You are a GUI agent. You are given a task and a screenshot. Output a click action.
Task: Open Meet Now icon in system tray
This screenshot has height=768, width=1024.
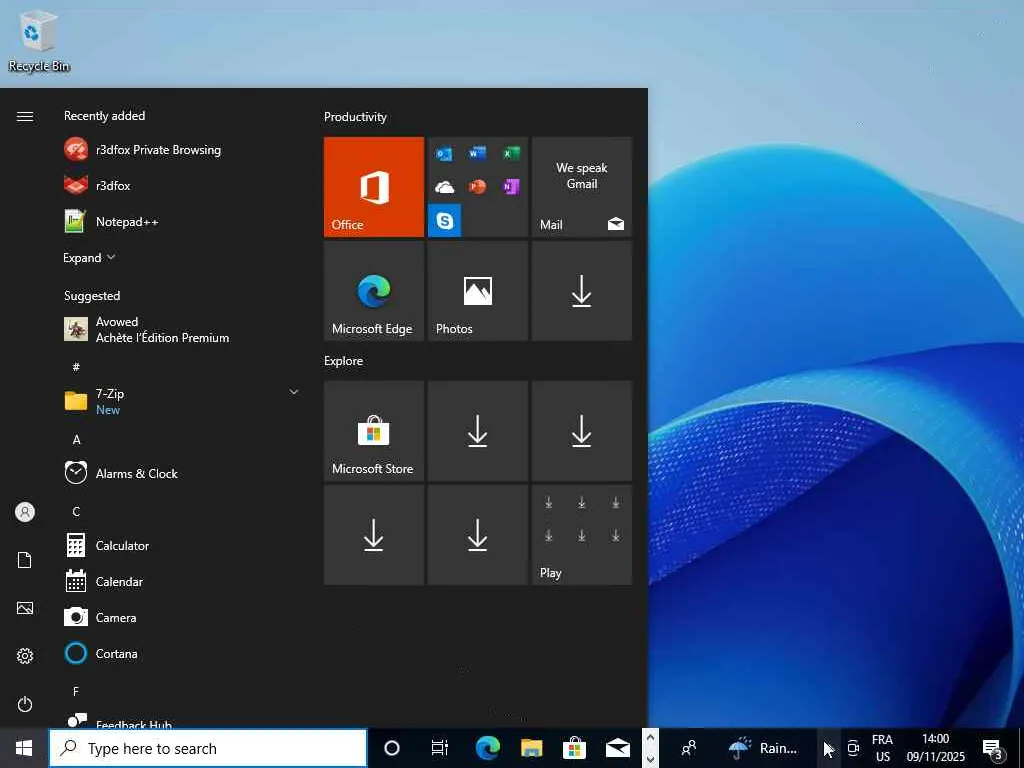tap(853, 748)
